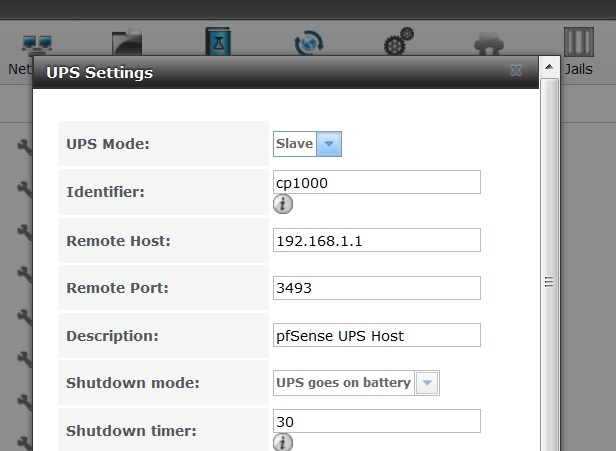Close the UPS Settings dialog
The height and width of the screenshot is (451, 616).
coord(516,71)
